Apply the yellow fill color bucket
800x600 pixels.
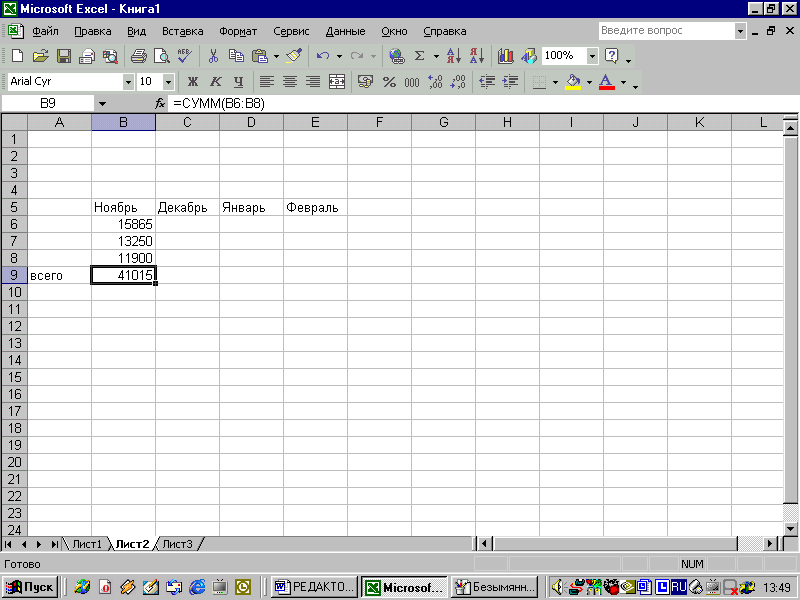point(573,82)
